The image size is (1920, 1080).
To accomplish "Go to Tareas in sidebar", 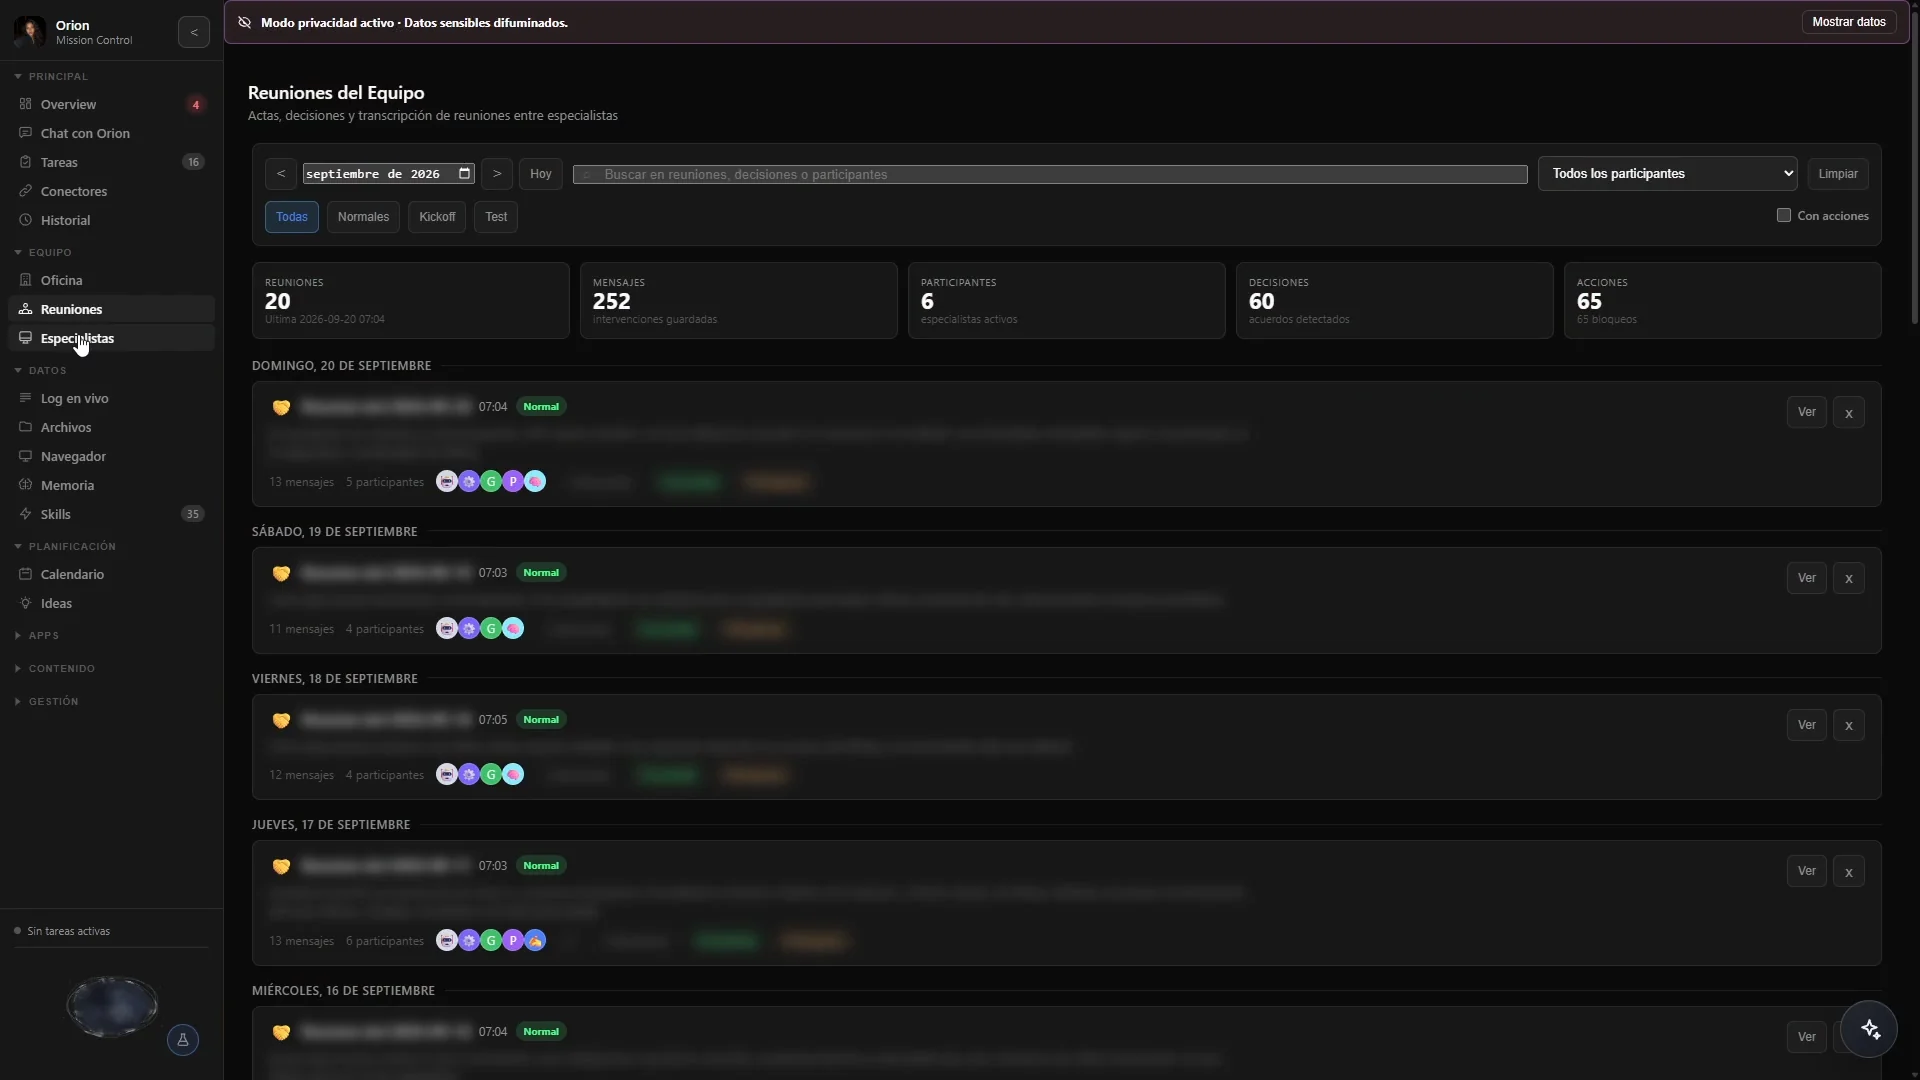I will click(111, 162).
